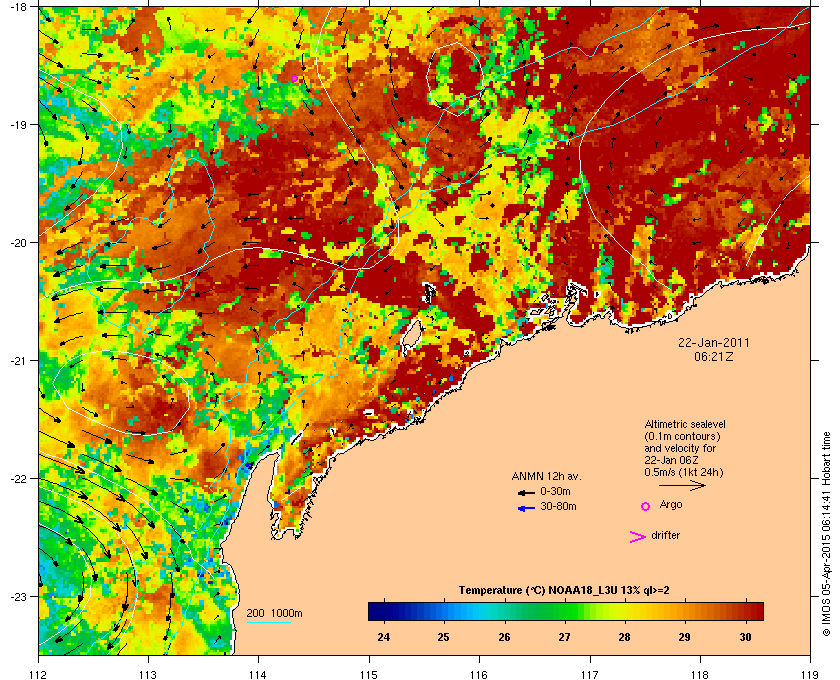Click the latitude axis label -21
Image resolution: width=840 pixels, height=680 pixels.
pyautogui.click(x=19, y=361)
